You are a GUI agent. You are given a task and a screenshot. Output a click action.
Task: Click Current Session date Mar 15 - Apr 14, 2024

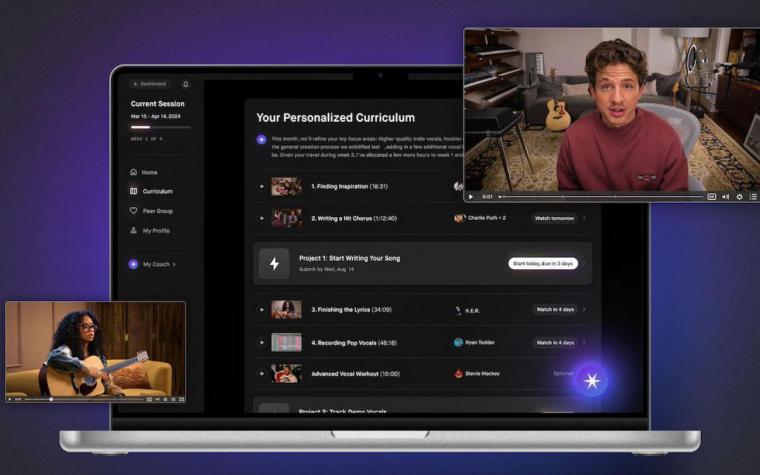click(156, 116)
